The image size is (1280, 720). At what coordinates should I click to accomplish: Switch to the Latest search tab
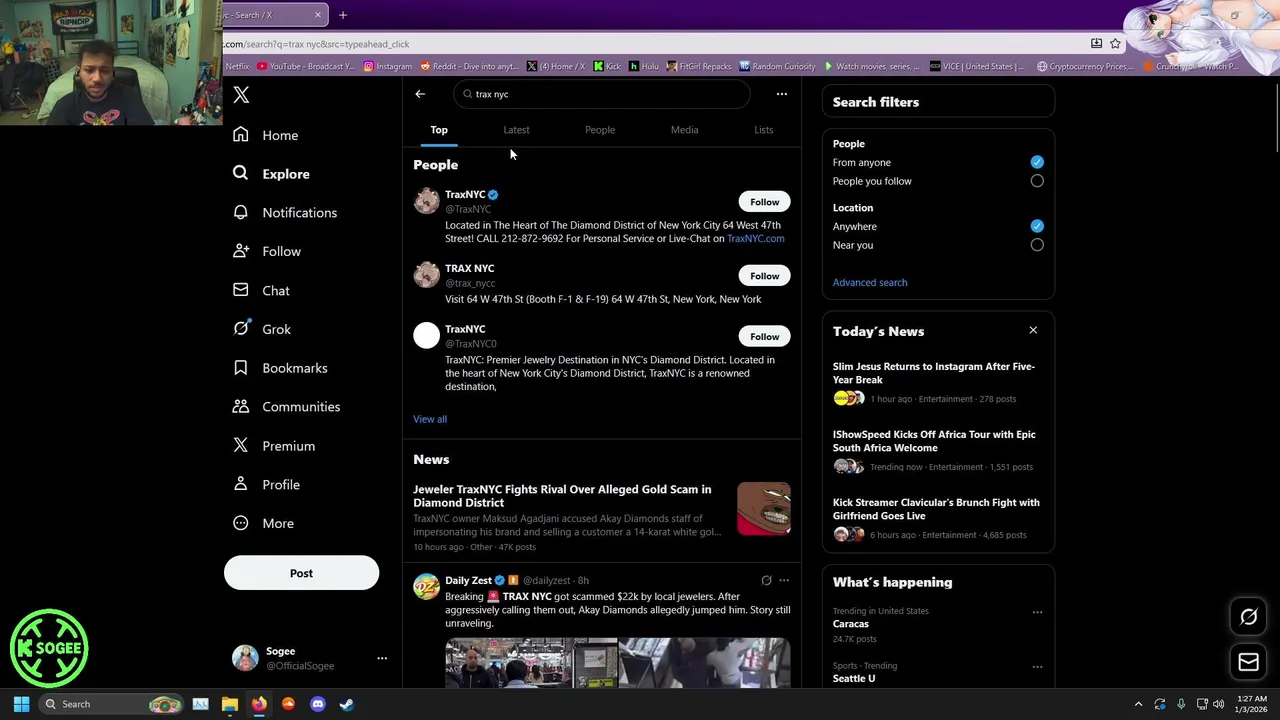tap(516, 130)
